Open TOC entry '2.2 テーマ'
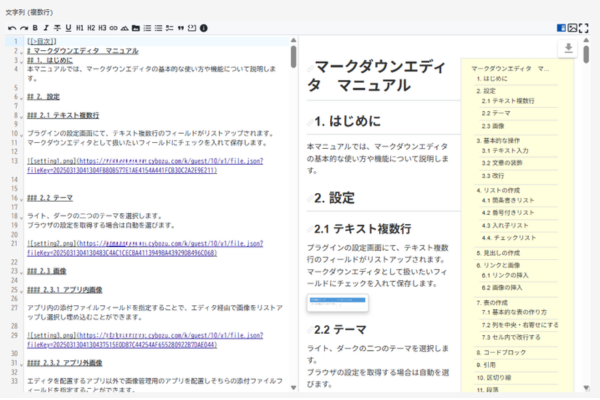 [496, 114]
